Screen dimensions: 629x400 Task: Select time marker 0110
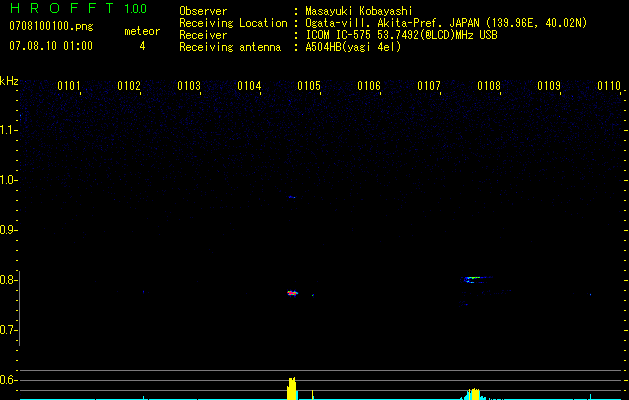coord(609,86)
